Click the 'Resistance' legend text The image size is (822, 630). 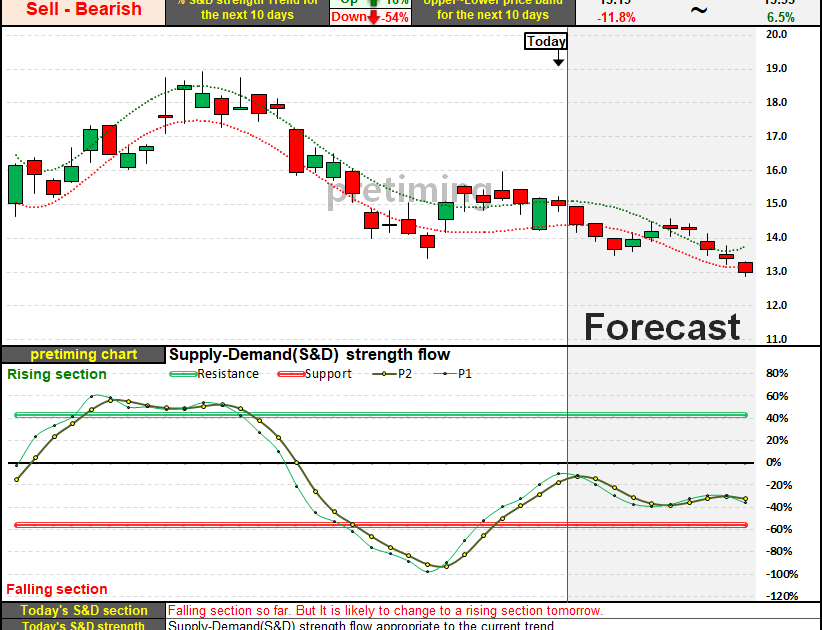coord(228,374)
